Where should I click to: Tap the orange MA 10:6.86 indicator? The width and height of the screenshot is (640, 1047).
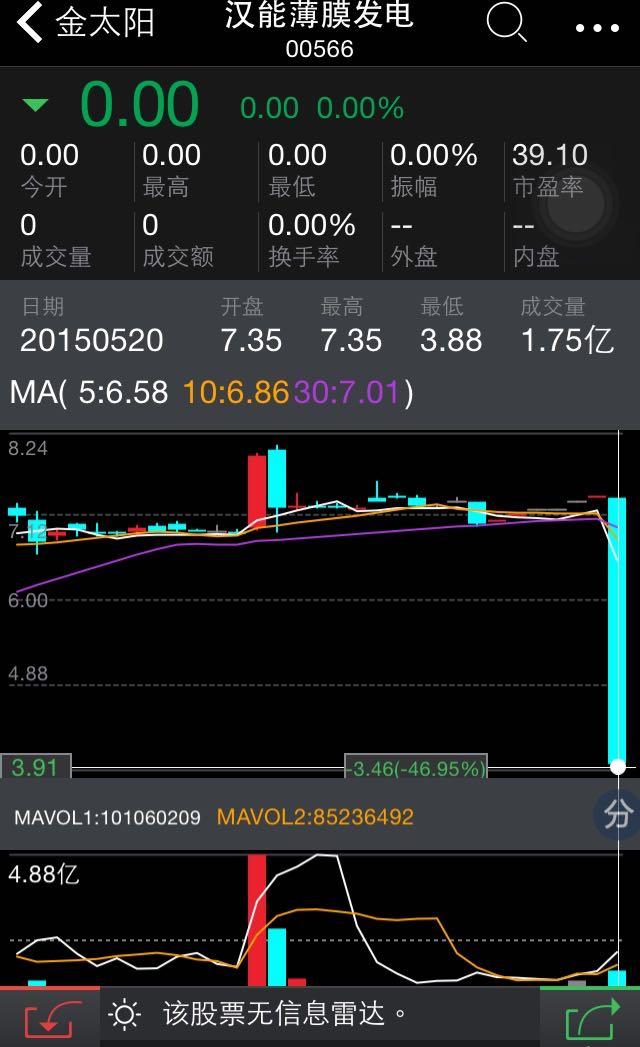click(x=235, y=393)
